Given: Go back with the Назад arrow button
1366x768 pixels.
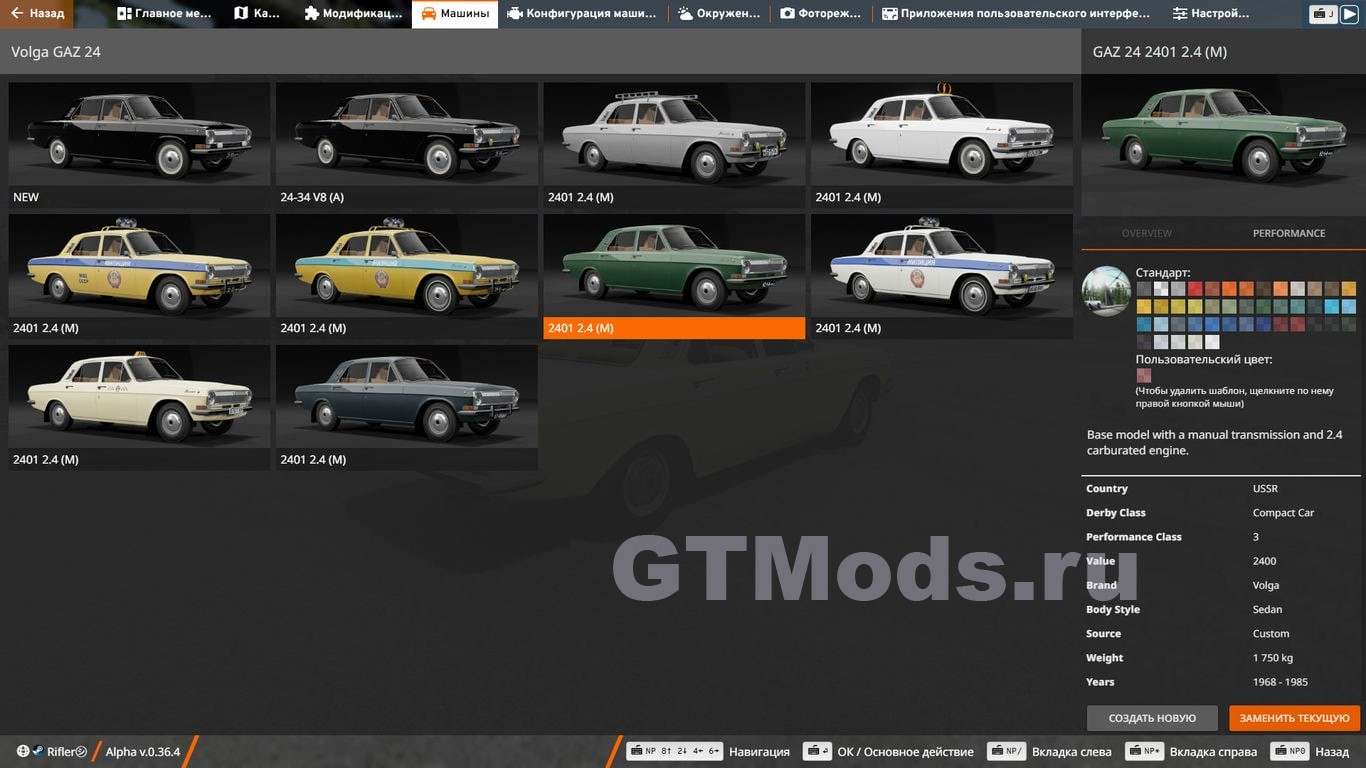Looking at the screenshot, I should coord(37,14).
